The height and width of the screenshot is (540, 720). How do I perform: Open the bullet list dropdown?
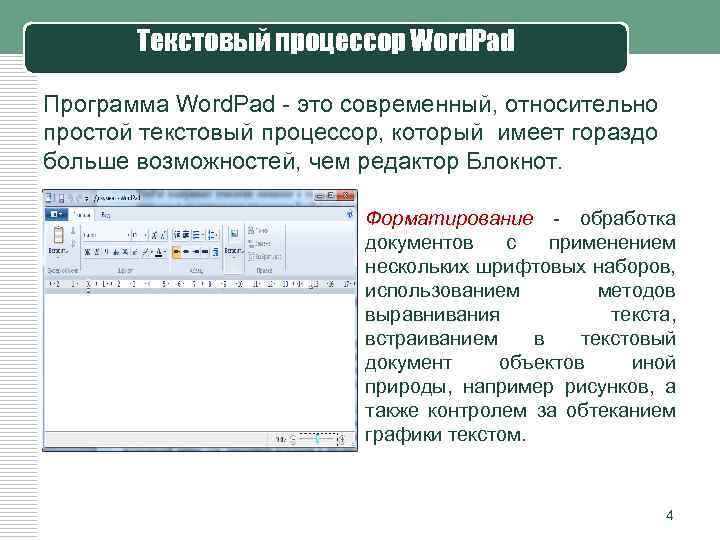coord(197,235)
